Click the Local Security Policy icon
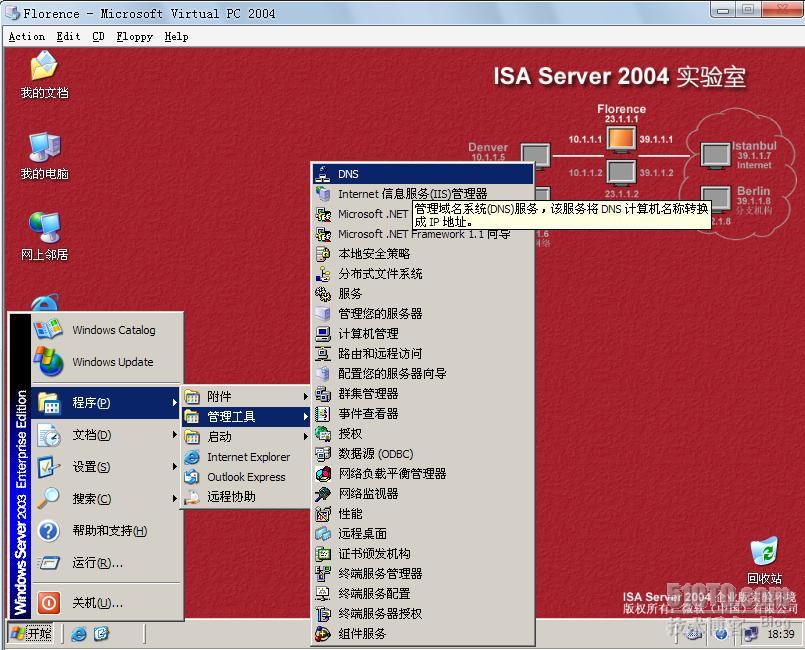The image size is (805, 650). [x=323, y=254]
